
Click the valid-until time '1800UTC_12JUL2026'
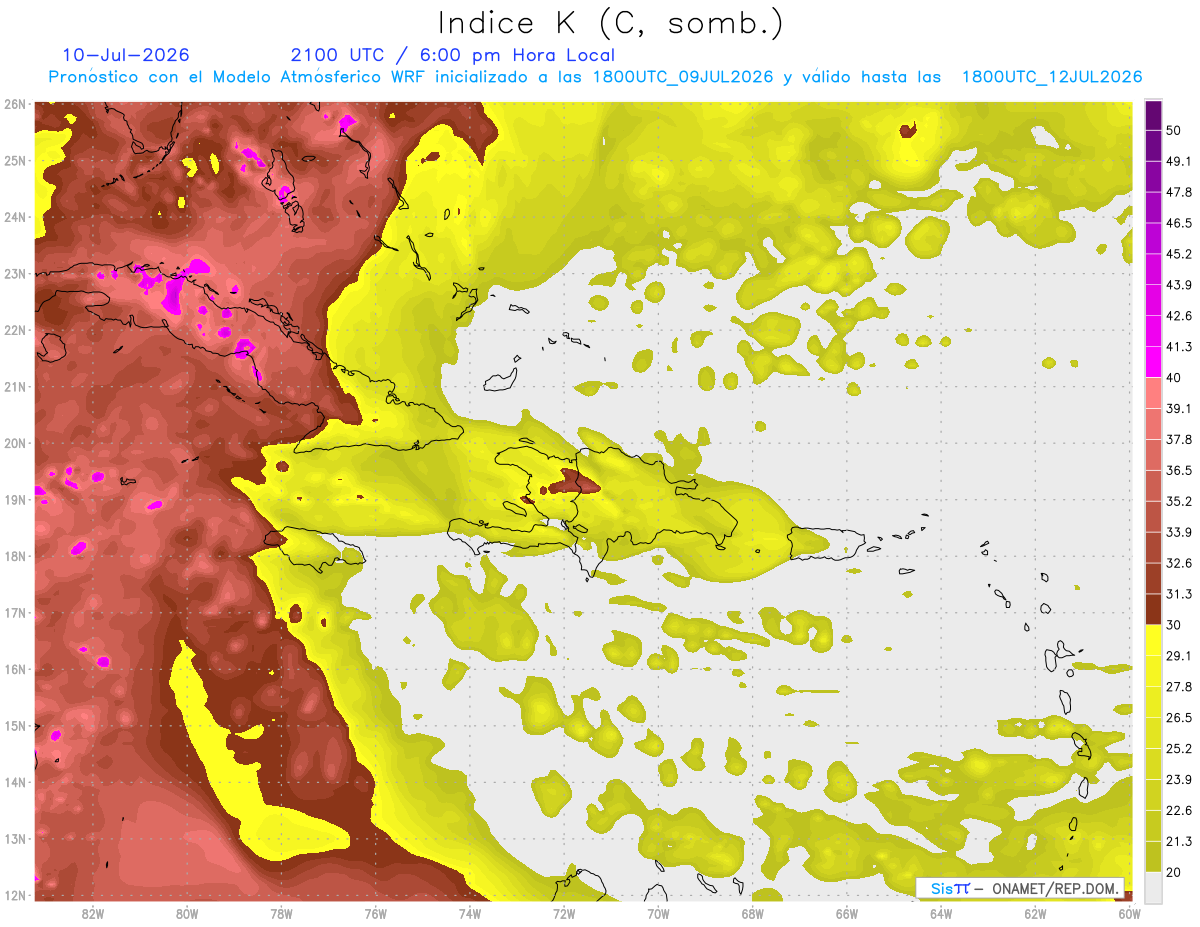(1052, 77)
